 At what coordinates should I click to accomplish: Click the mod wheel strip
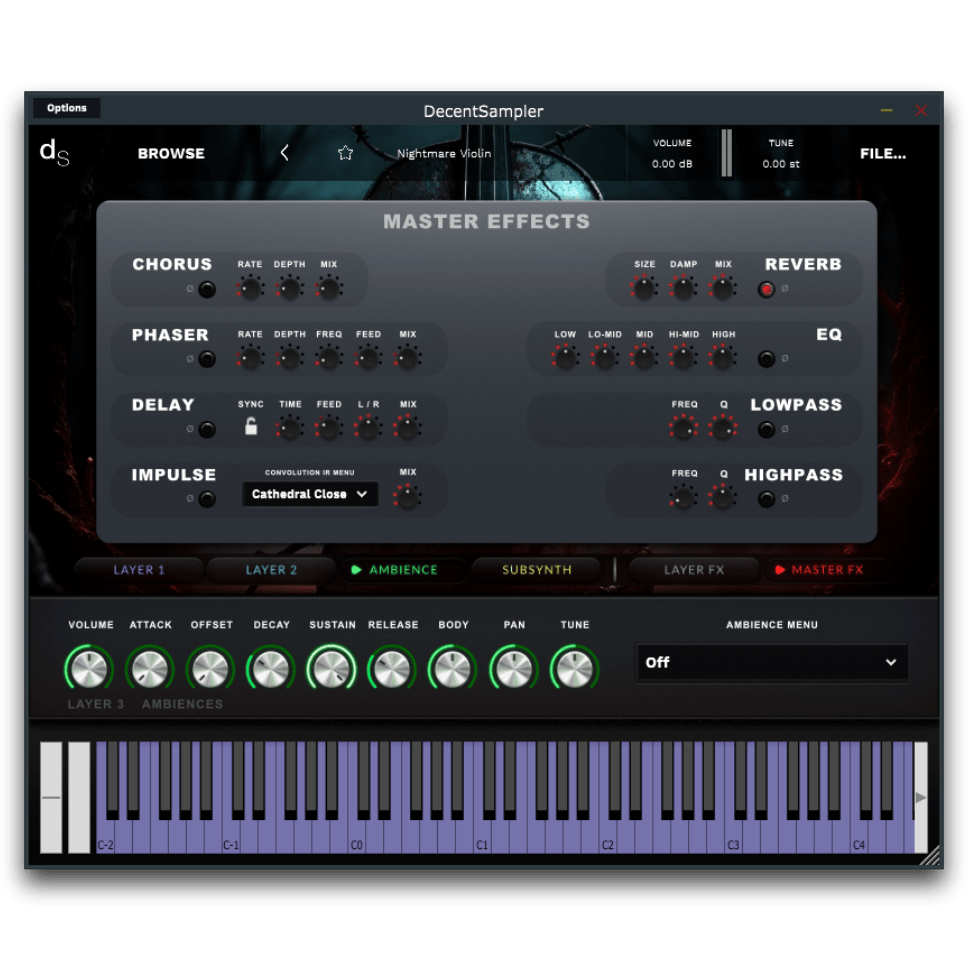[79, 797]
